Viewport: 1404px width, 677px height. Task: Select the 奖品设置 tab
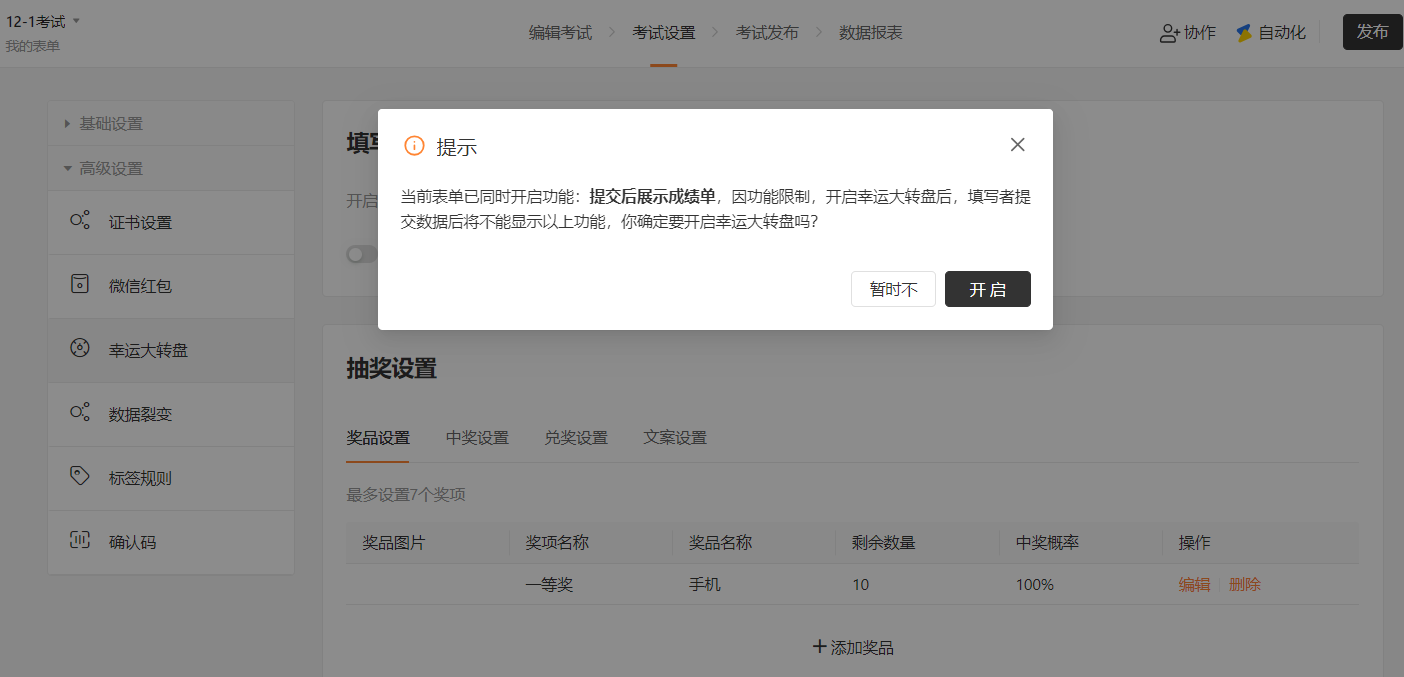click(x=378, y=438)
